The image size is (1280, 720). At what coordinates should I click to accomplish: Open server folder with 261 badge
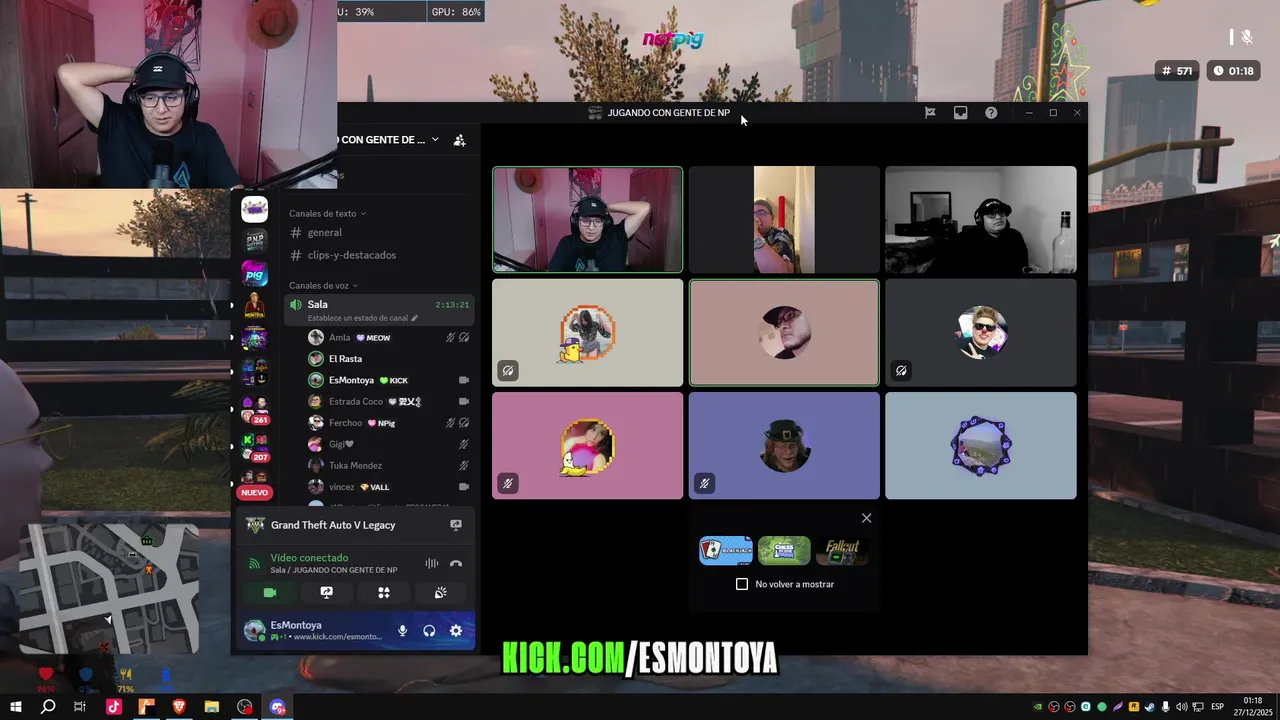click(x=254, y=408)
